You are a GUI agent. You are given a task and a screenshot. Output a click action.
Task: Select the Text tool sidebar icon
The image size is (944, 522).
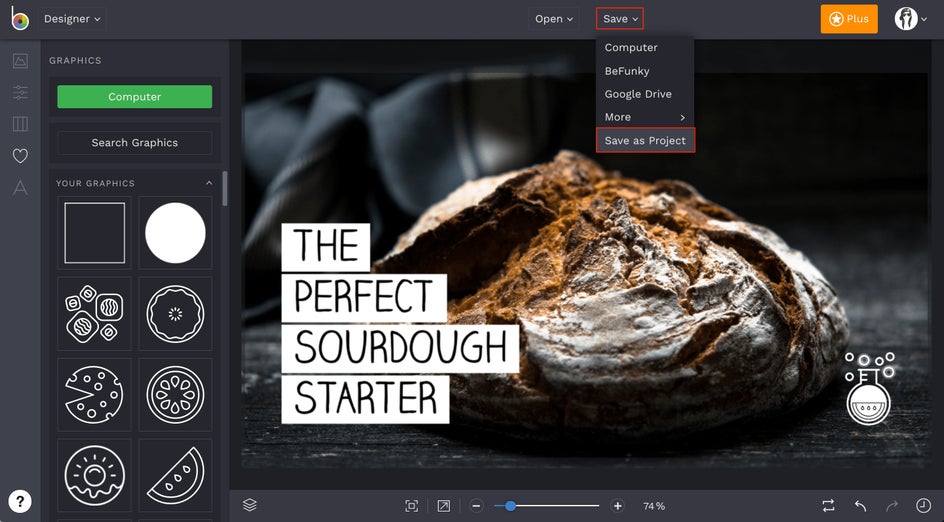20,188
